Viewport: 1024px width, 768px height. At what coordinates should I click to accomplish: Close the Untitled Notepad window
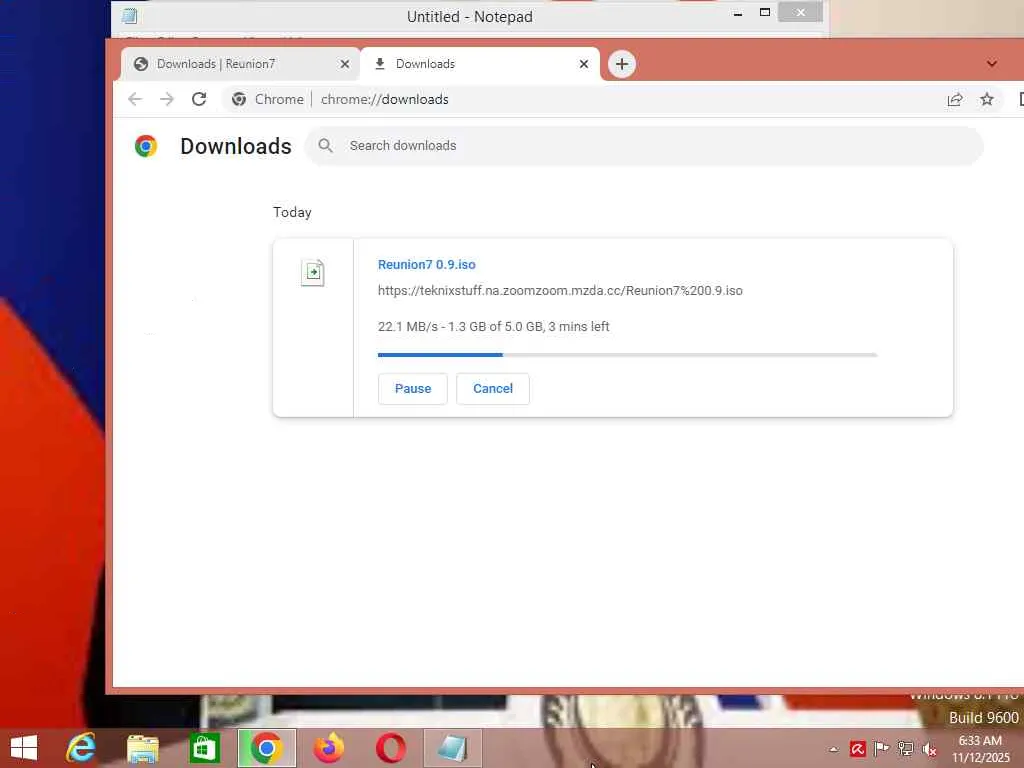[801, 12]
